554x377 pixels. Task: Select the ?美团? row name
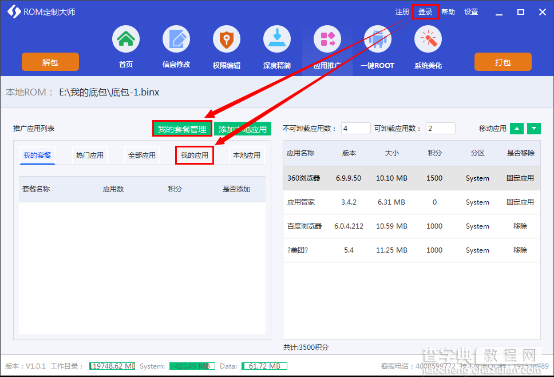297,250
